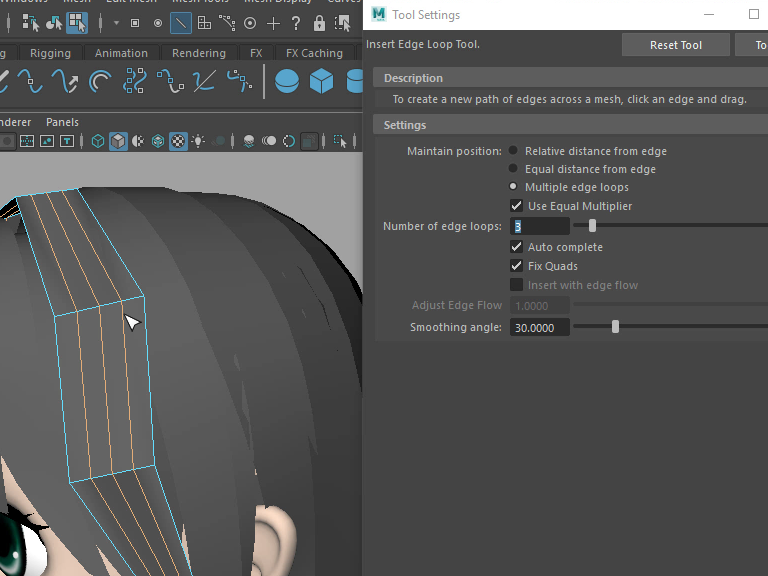Click the question mark help icon
This screenshot has height=576, width=768.
click(297, 23)
